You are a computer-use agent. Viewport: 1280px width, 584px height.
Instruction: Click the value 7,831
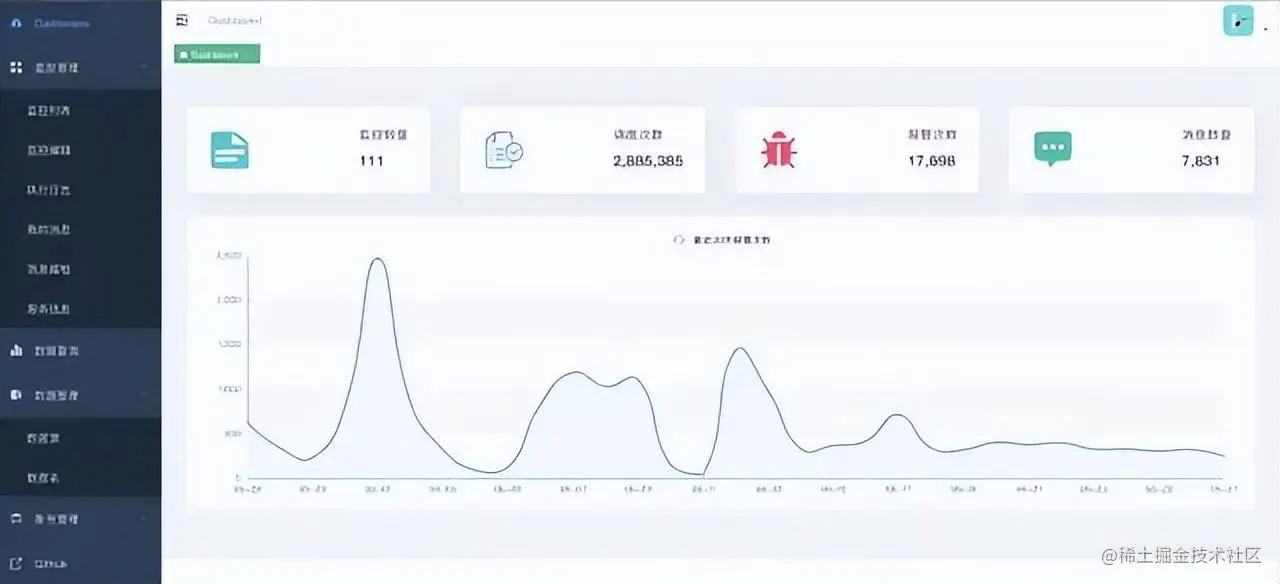(1201, 160)
